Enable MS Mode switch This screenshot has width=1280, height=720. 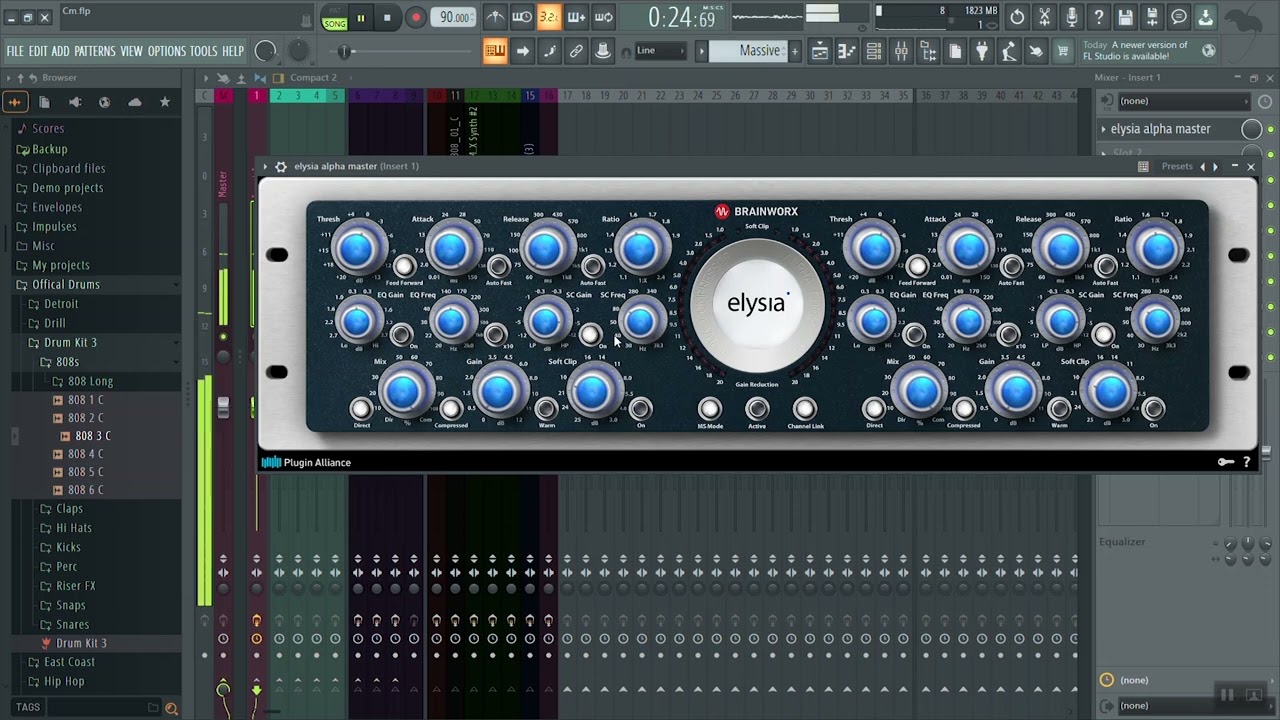click(x=710, y=408)
